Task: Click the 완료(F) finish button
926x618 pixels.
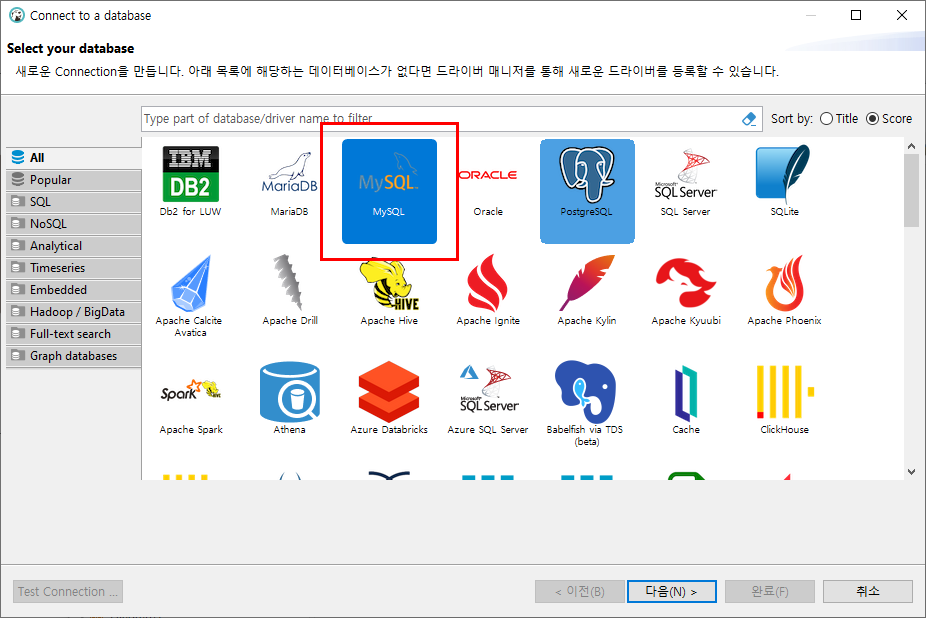Action: [x=770, y=591]
